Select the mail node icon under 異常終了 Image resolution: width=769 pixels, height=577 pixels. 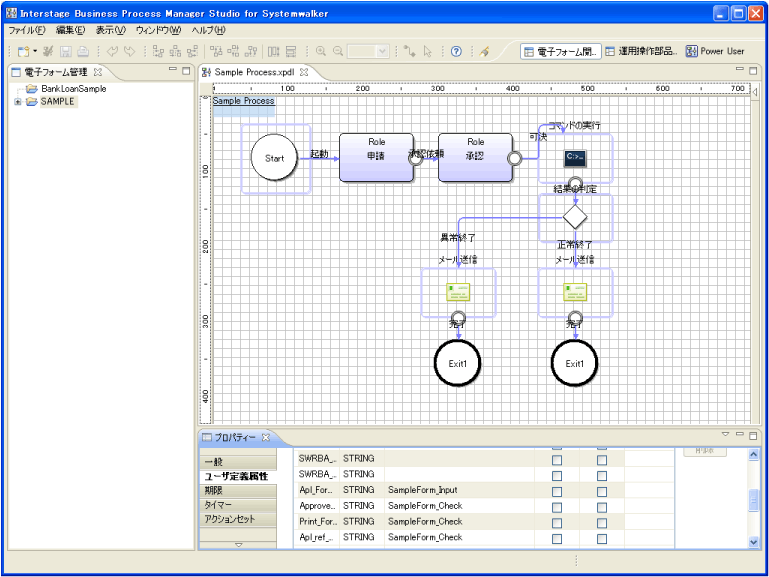point(458,292)
